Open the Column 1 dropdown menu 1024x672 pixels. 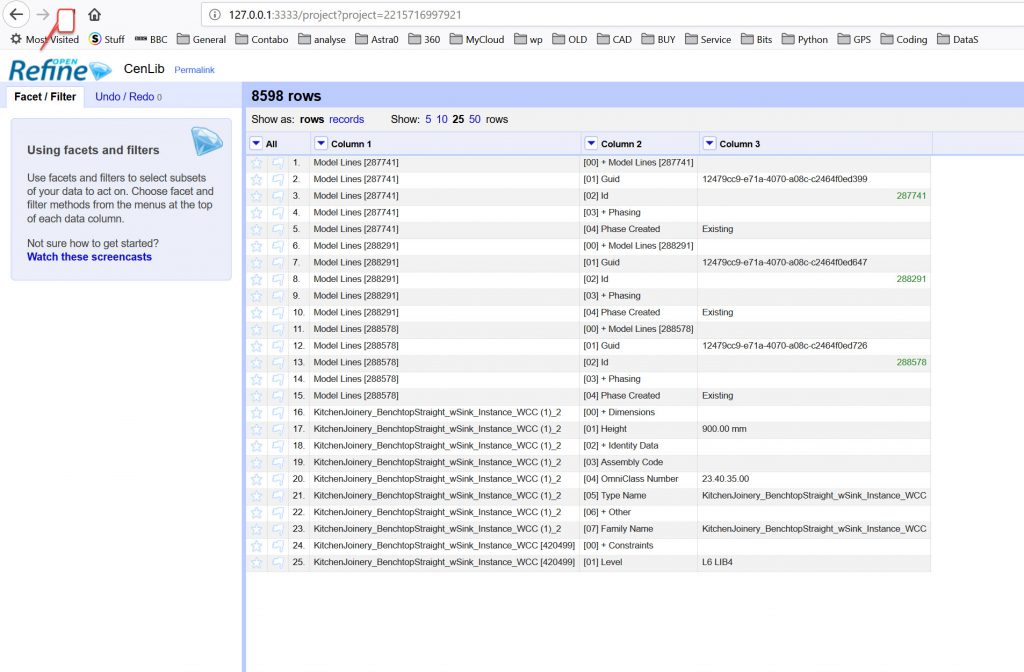pyautogui.click(x=320, y=144)
